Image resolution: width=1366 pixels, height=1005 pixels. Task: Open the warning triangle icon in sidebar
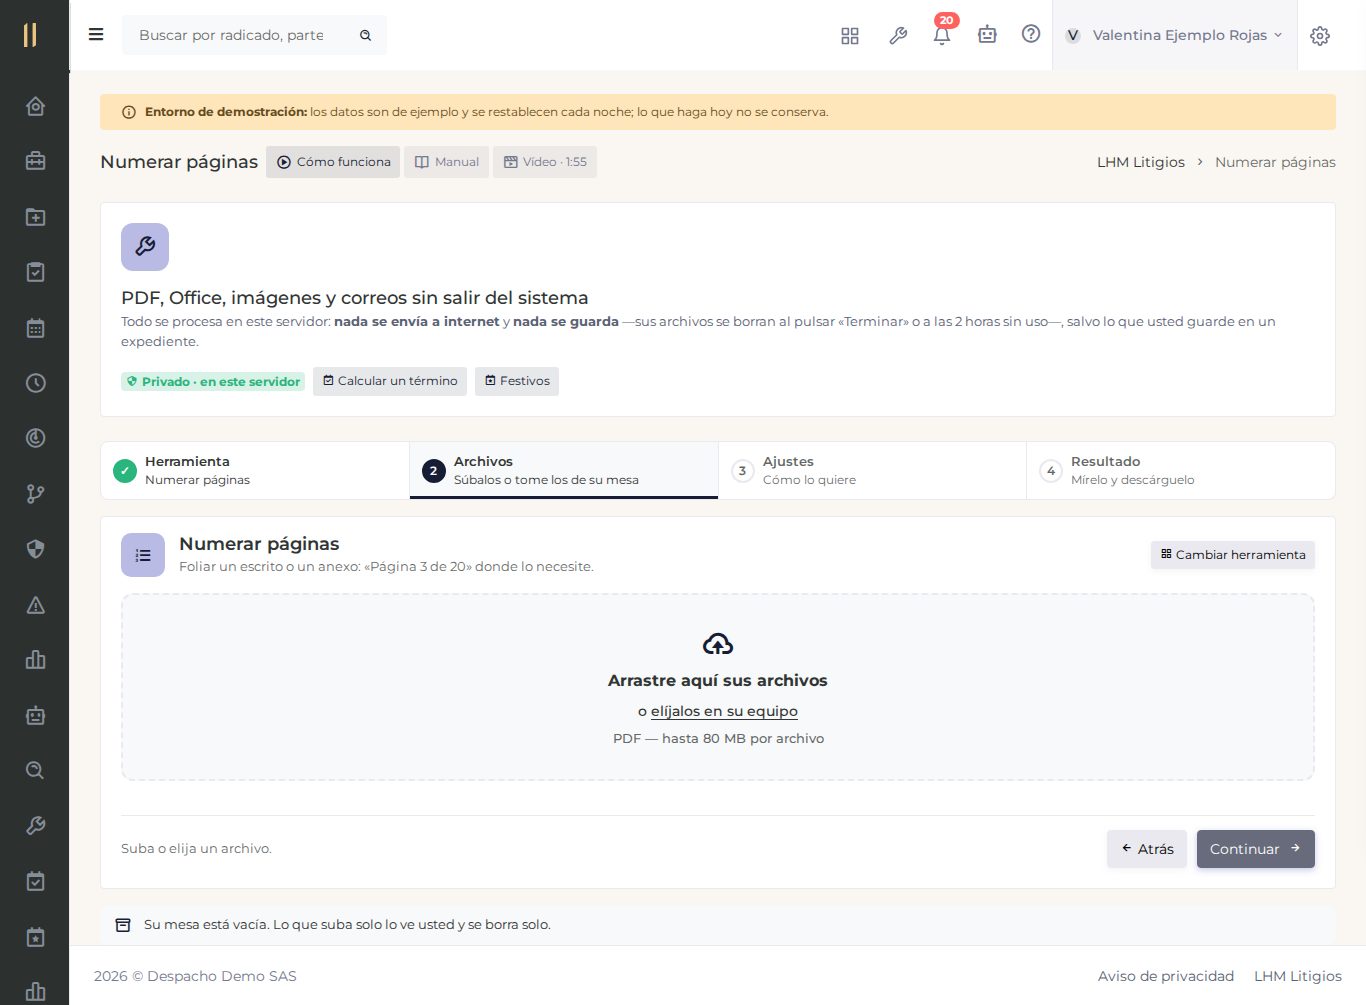[x=35, y=605]
